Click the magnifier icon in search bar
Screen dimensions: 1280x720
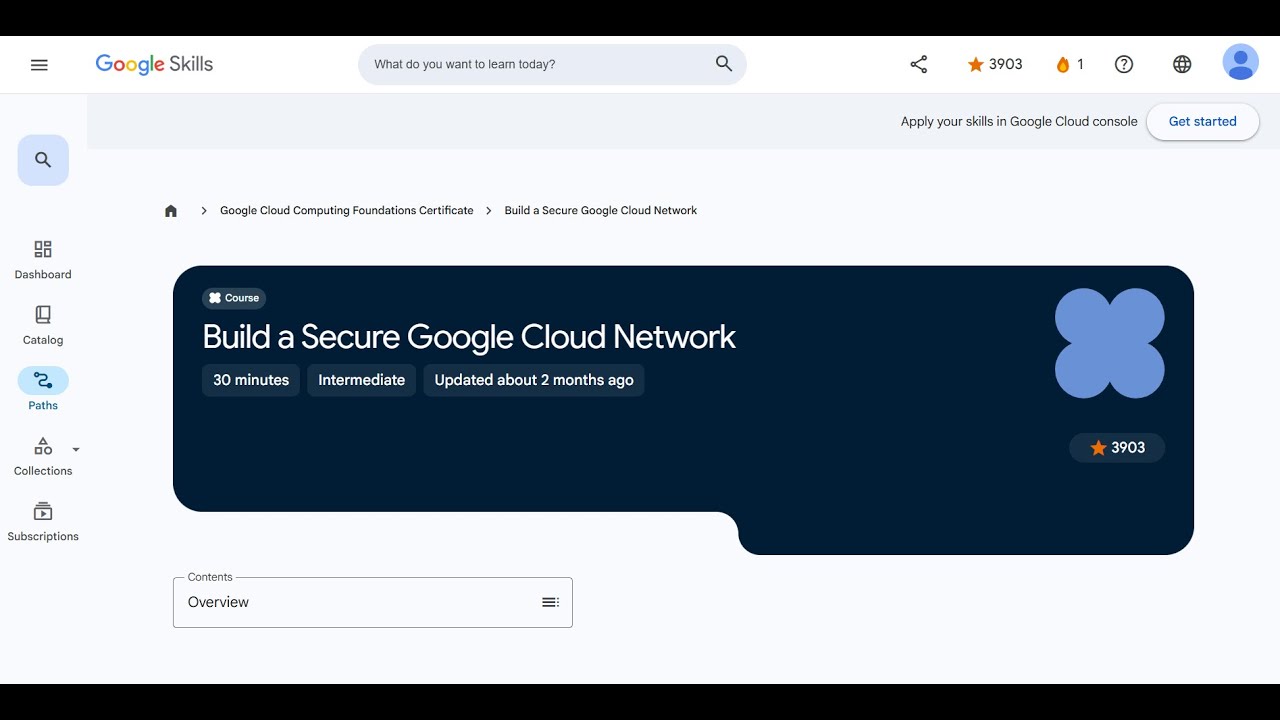pos(724,64)
